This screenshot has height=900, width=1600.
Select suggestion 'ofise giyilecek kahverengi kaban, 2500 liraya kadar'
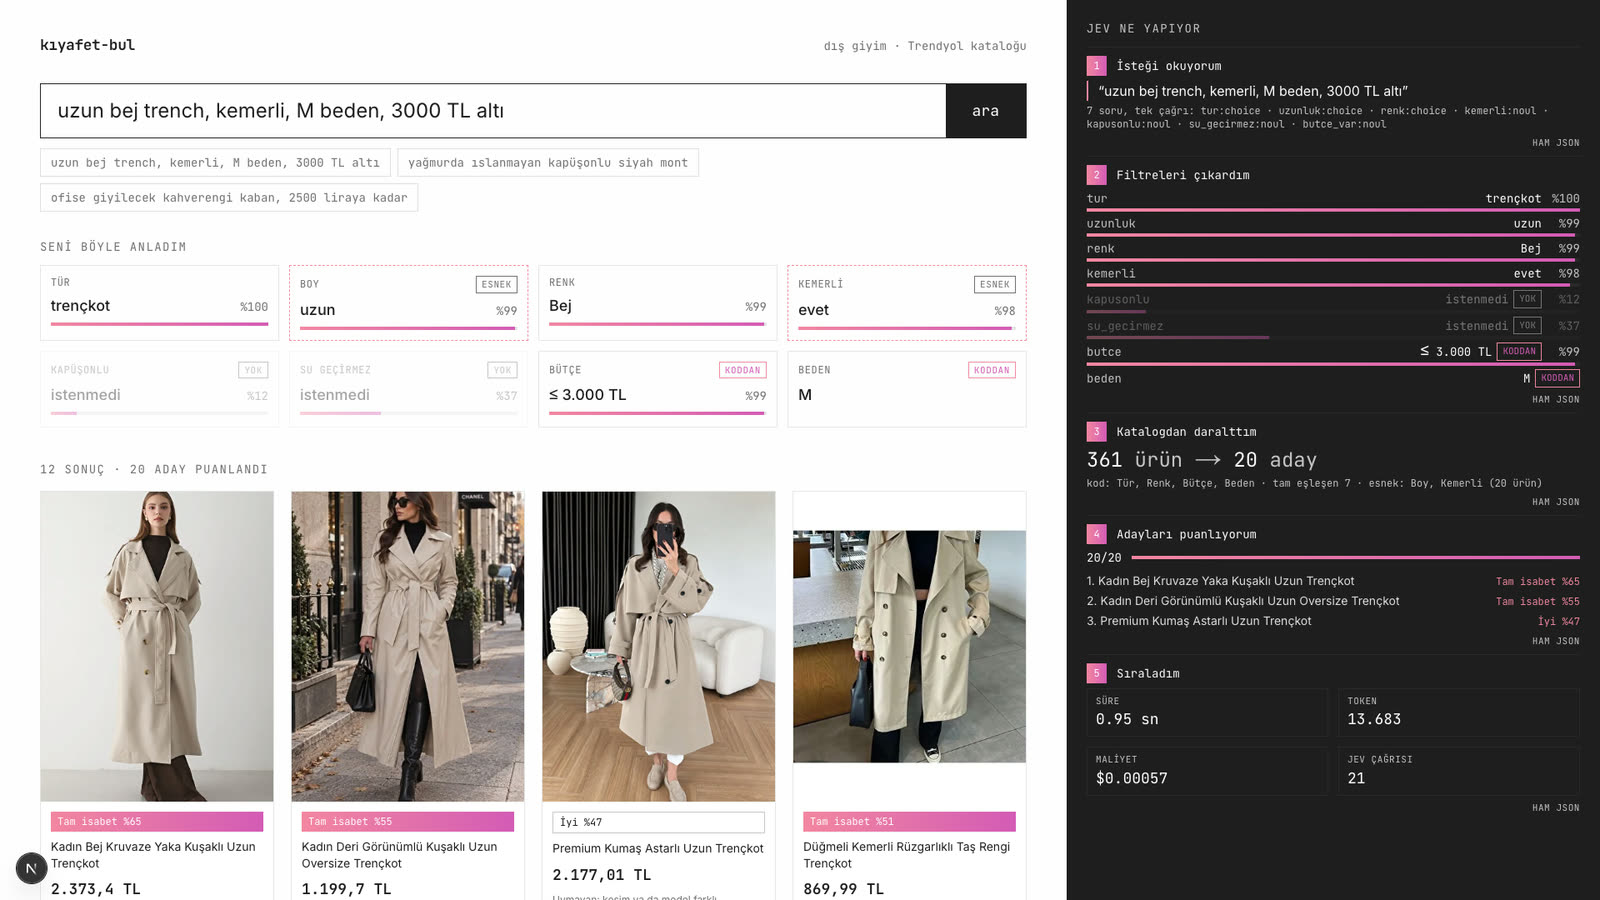[229, 198]
